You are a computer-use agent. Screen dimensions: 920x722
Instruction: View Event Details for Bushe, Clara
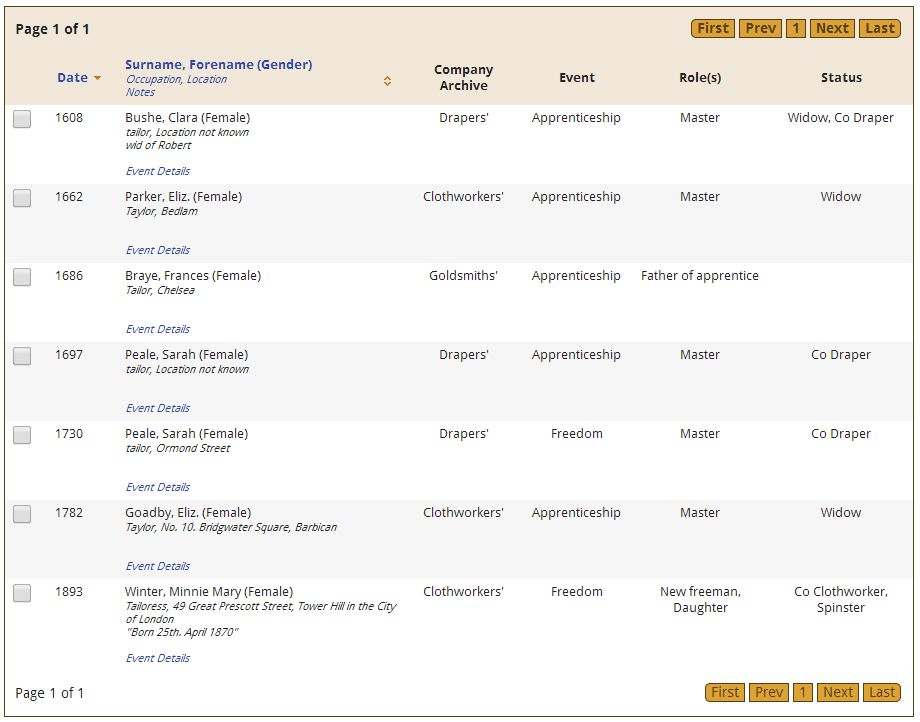point(157,171)
